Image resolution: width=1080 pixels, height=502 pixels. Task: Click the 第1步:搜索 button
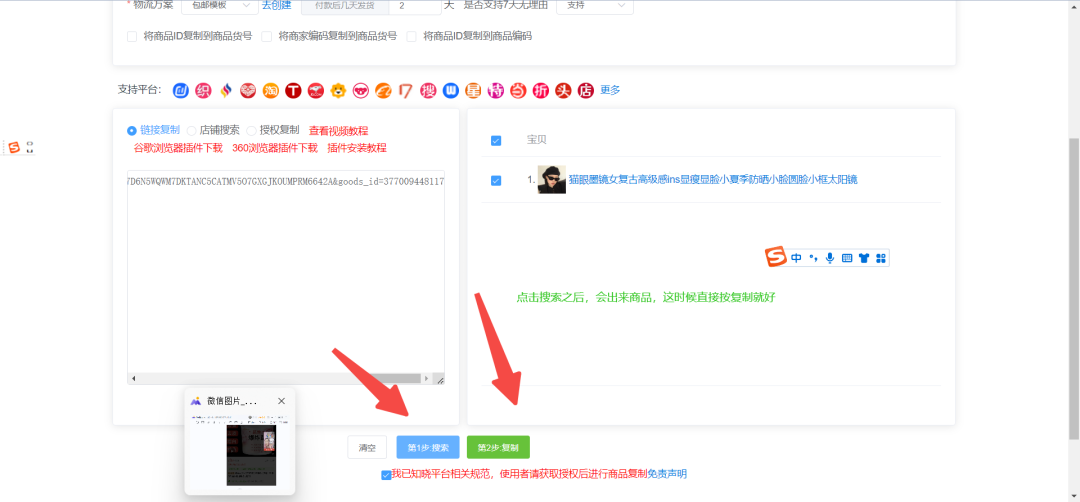428,448
